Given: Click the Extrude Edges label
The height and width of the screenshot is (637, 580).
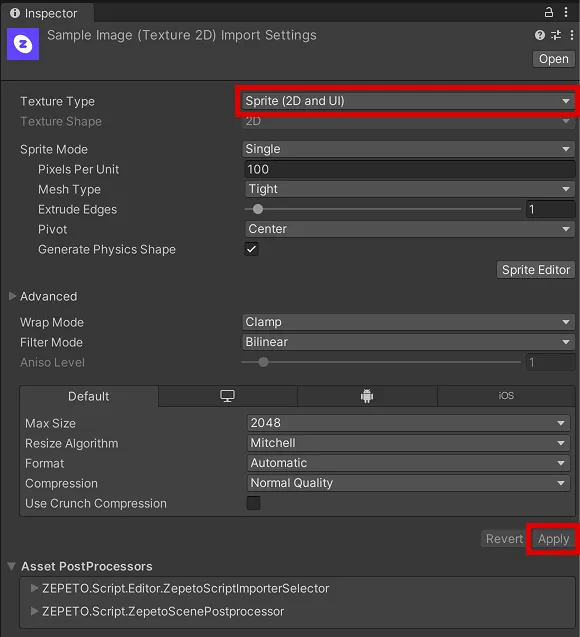Looking at the screenshot, I should coord(77,210).
